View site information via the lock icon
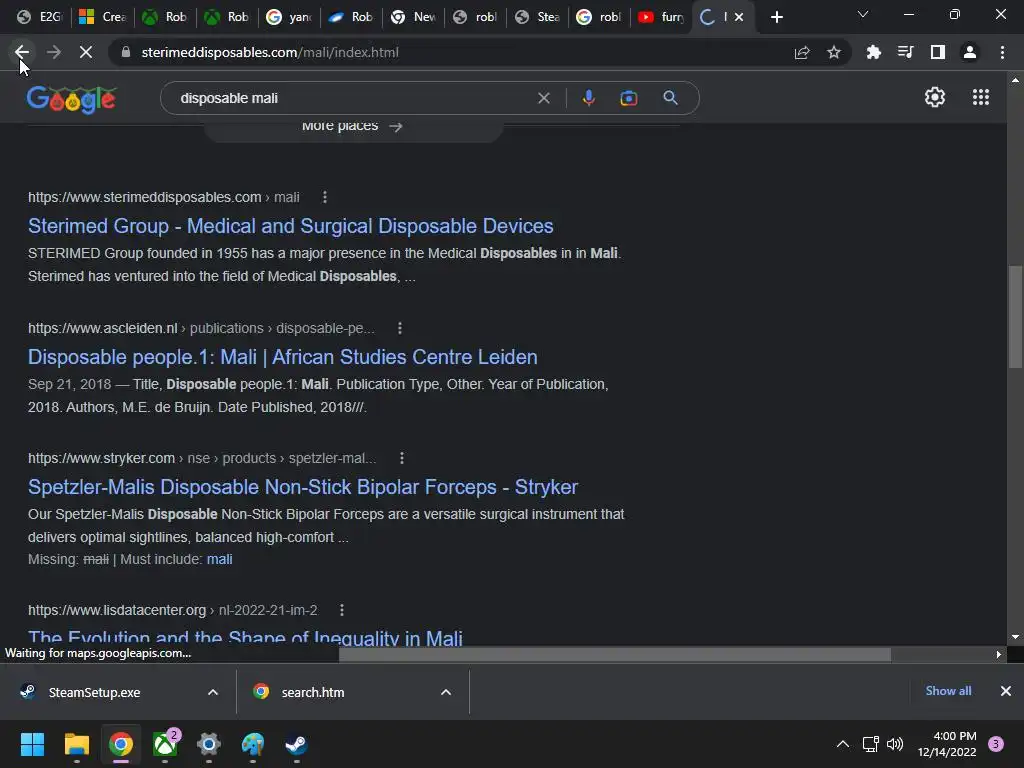Image resolution: width=1024 pixels, height=768 pixels. (126, 52)
